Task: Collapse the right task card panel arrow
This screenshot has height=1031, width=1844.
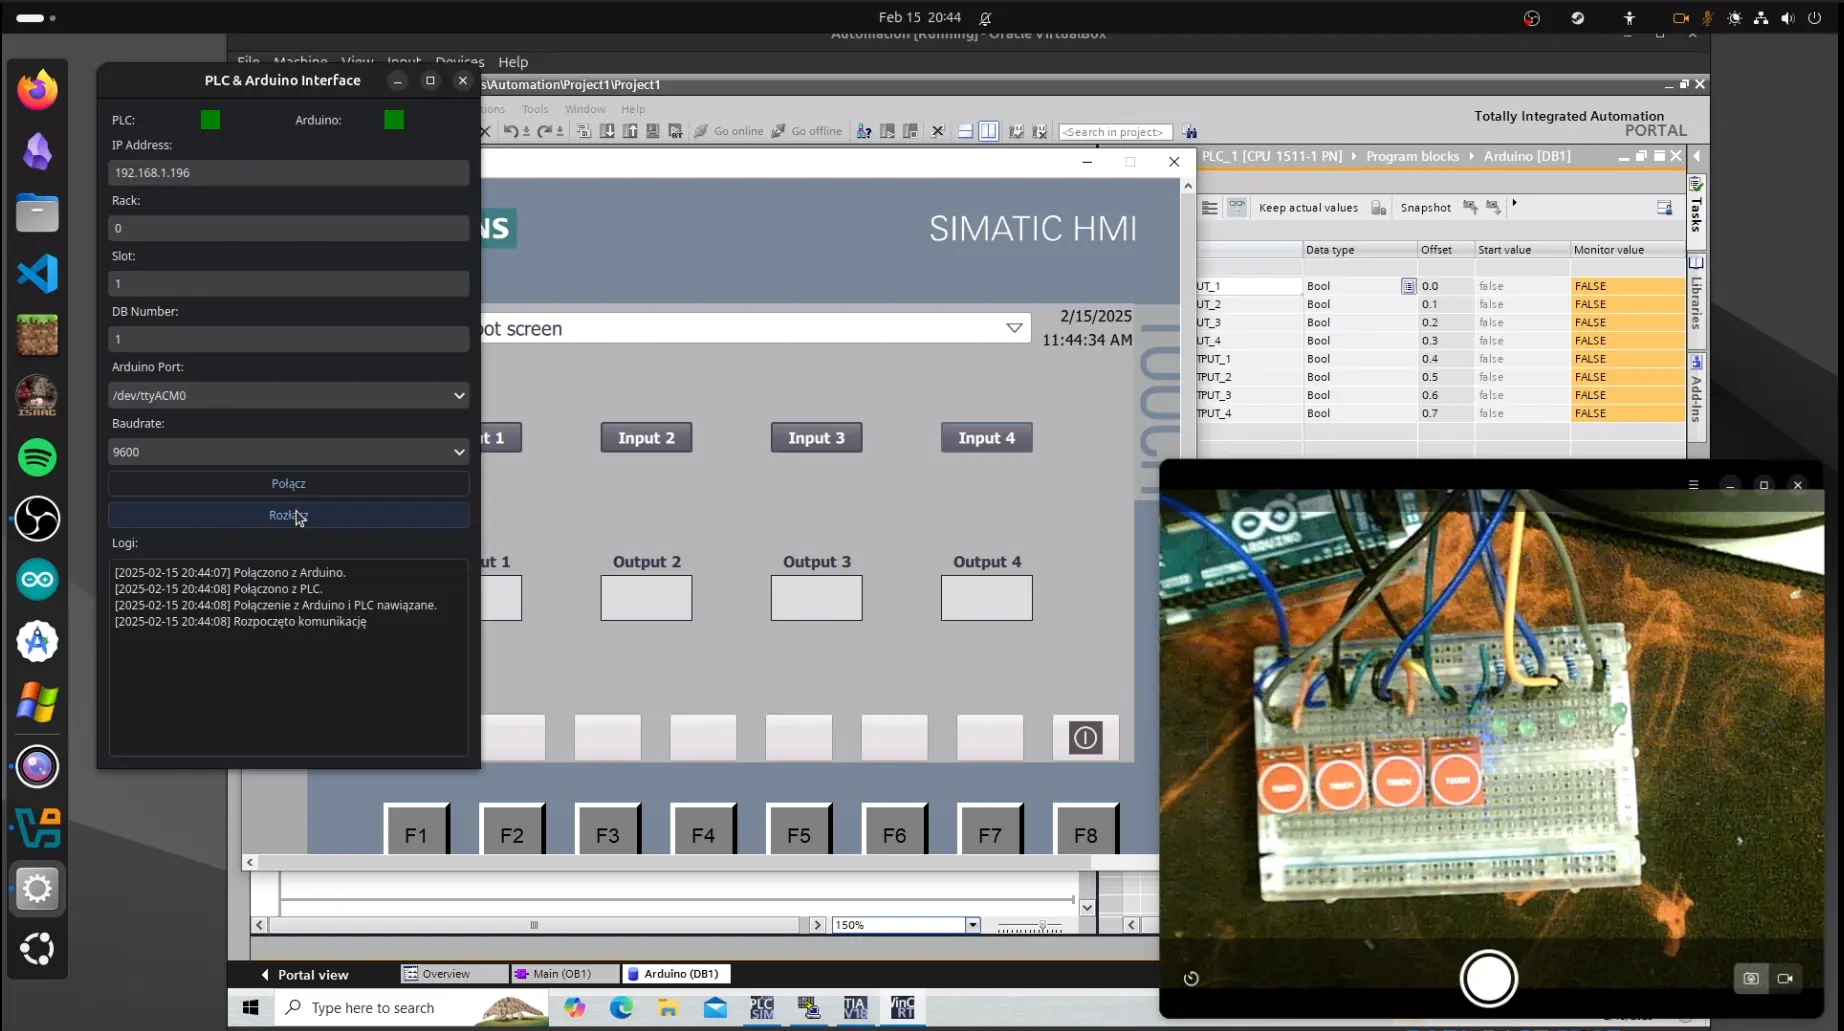Action: tap(1697, 156)
